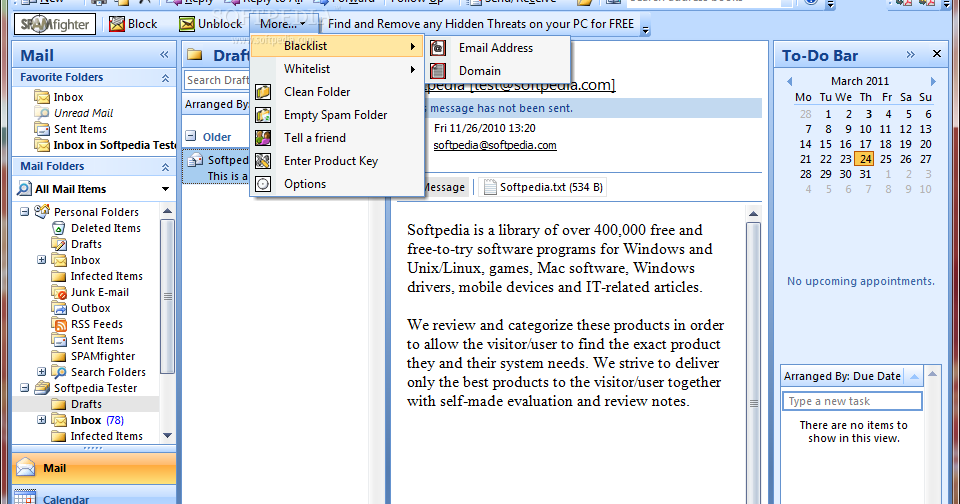Choose Tell a friend menu entry
Image resolution: width=960 pixels, height=504 pixels.
(337, 138)
